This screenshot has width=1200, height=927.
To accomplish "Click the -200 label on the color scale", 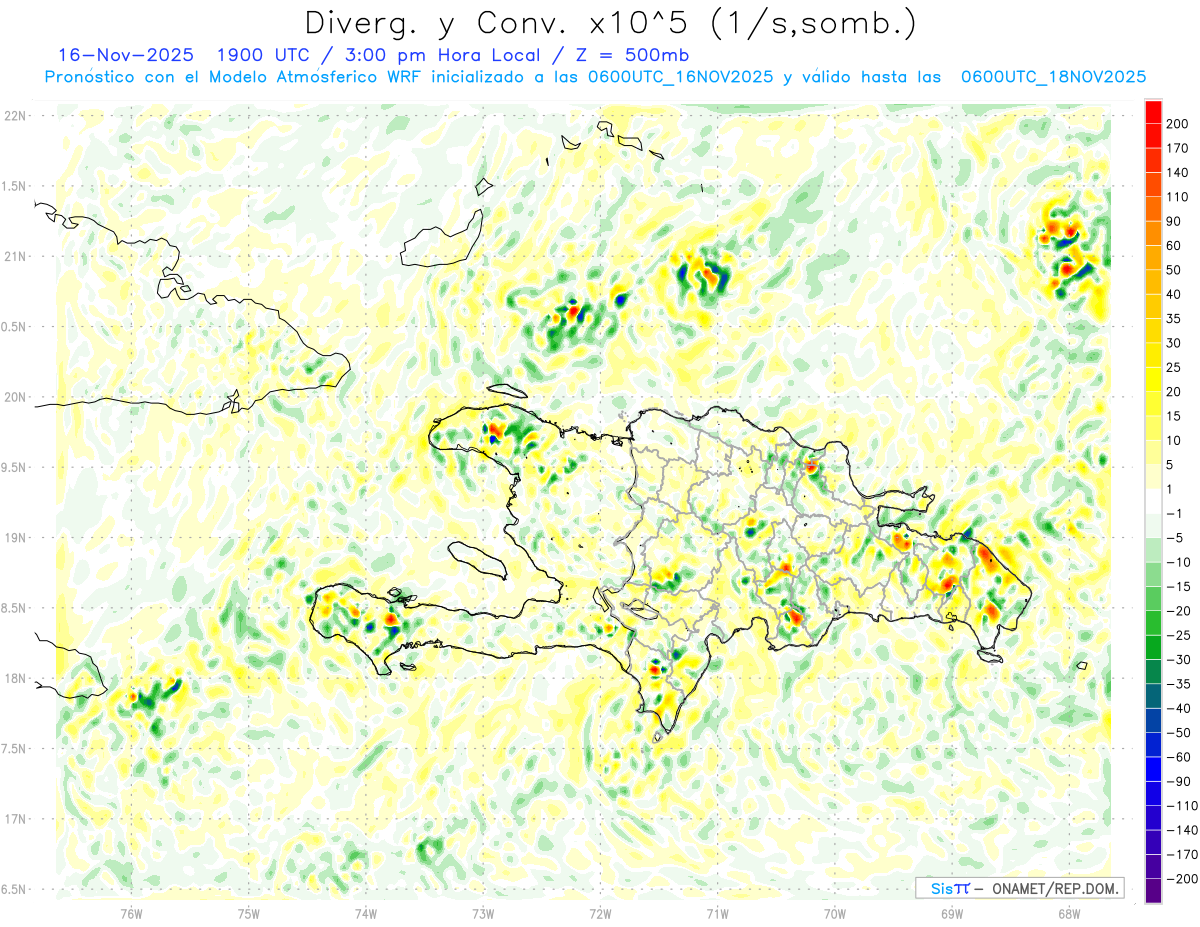I will [x=1181, y=879].
